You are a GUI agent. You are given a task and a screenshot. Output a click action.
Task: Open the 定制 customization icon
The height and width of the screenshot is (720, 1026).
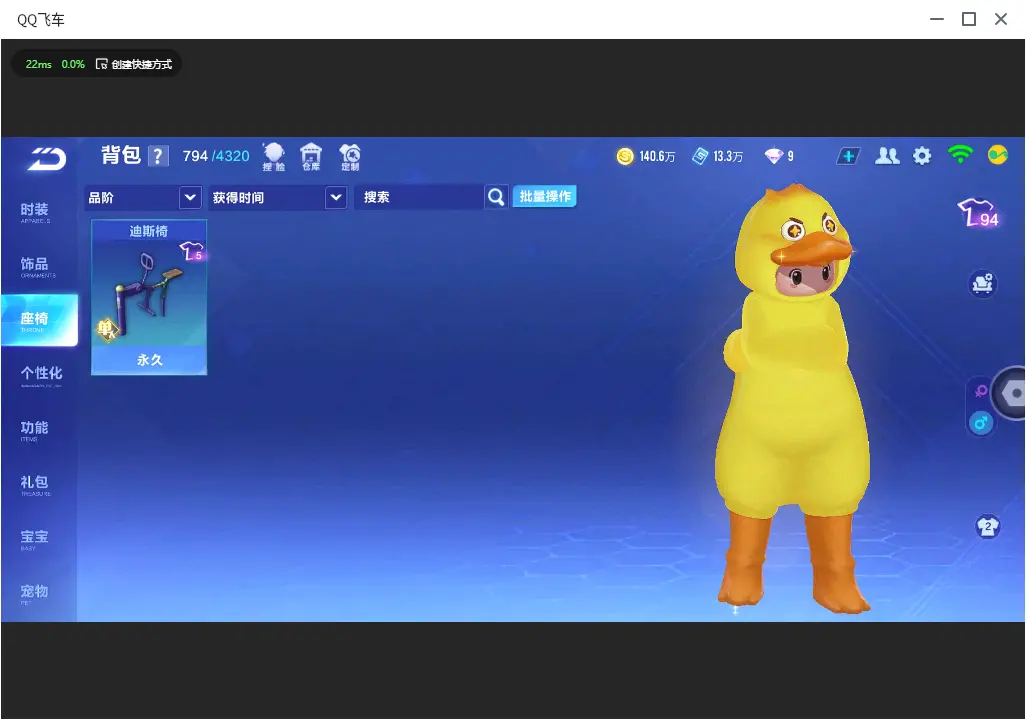(x=349, y=156)
